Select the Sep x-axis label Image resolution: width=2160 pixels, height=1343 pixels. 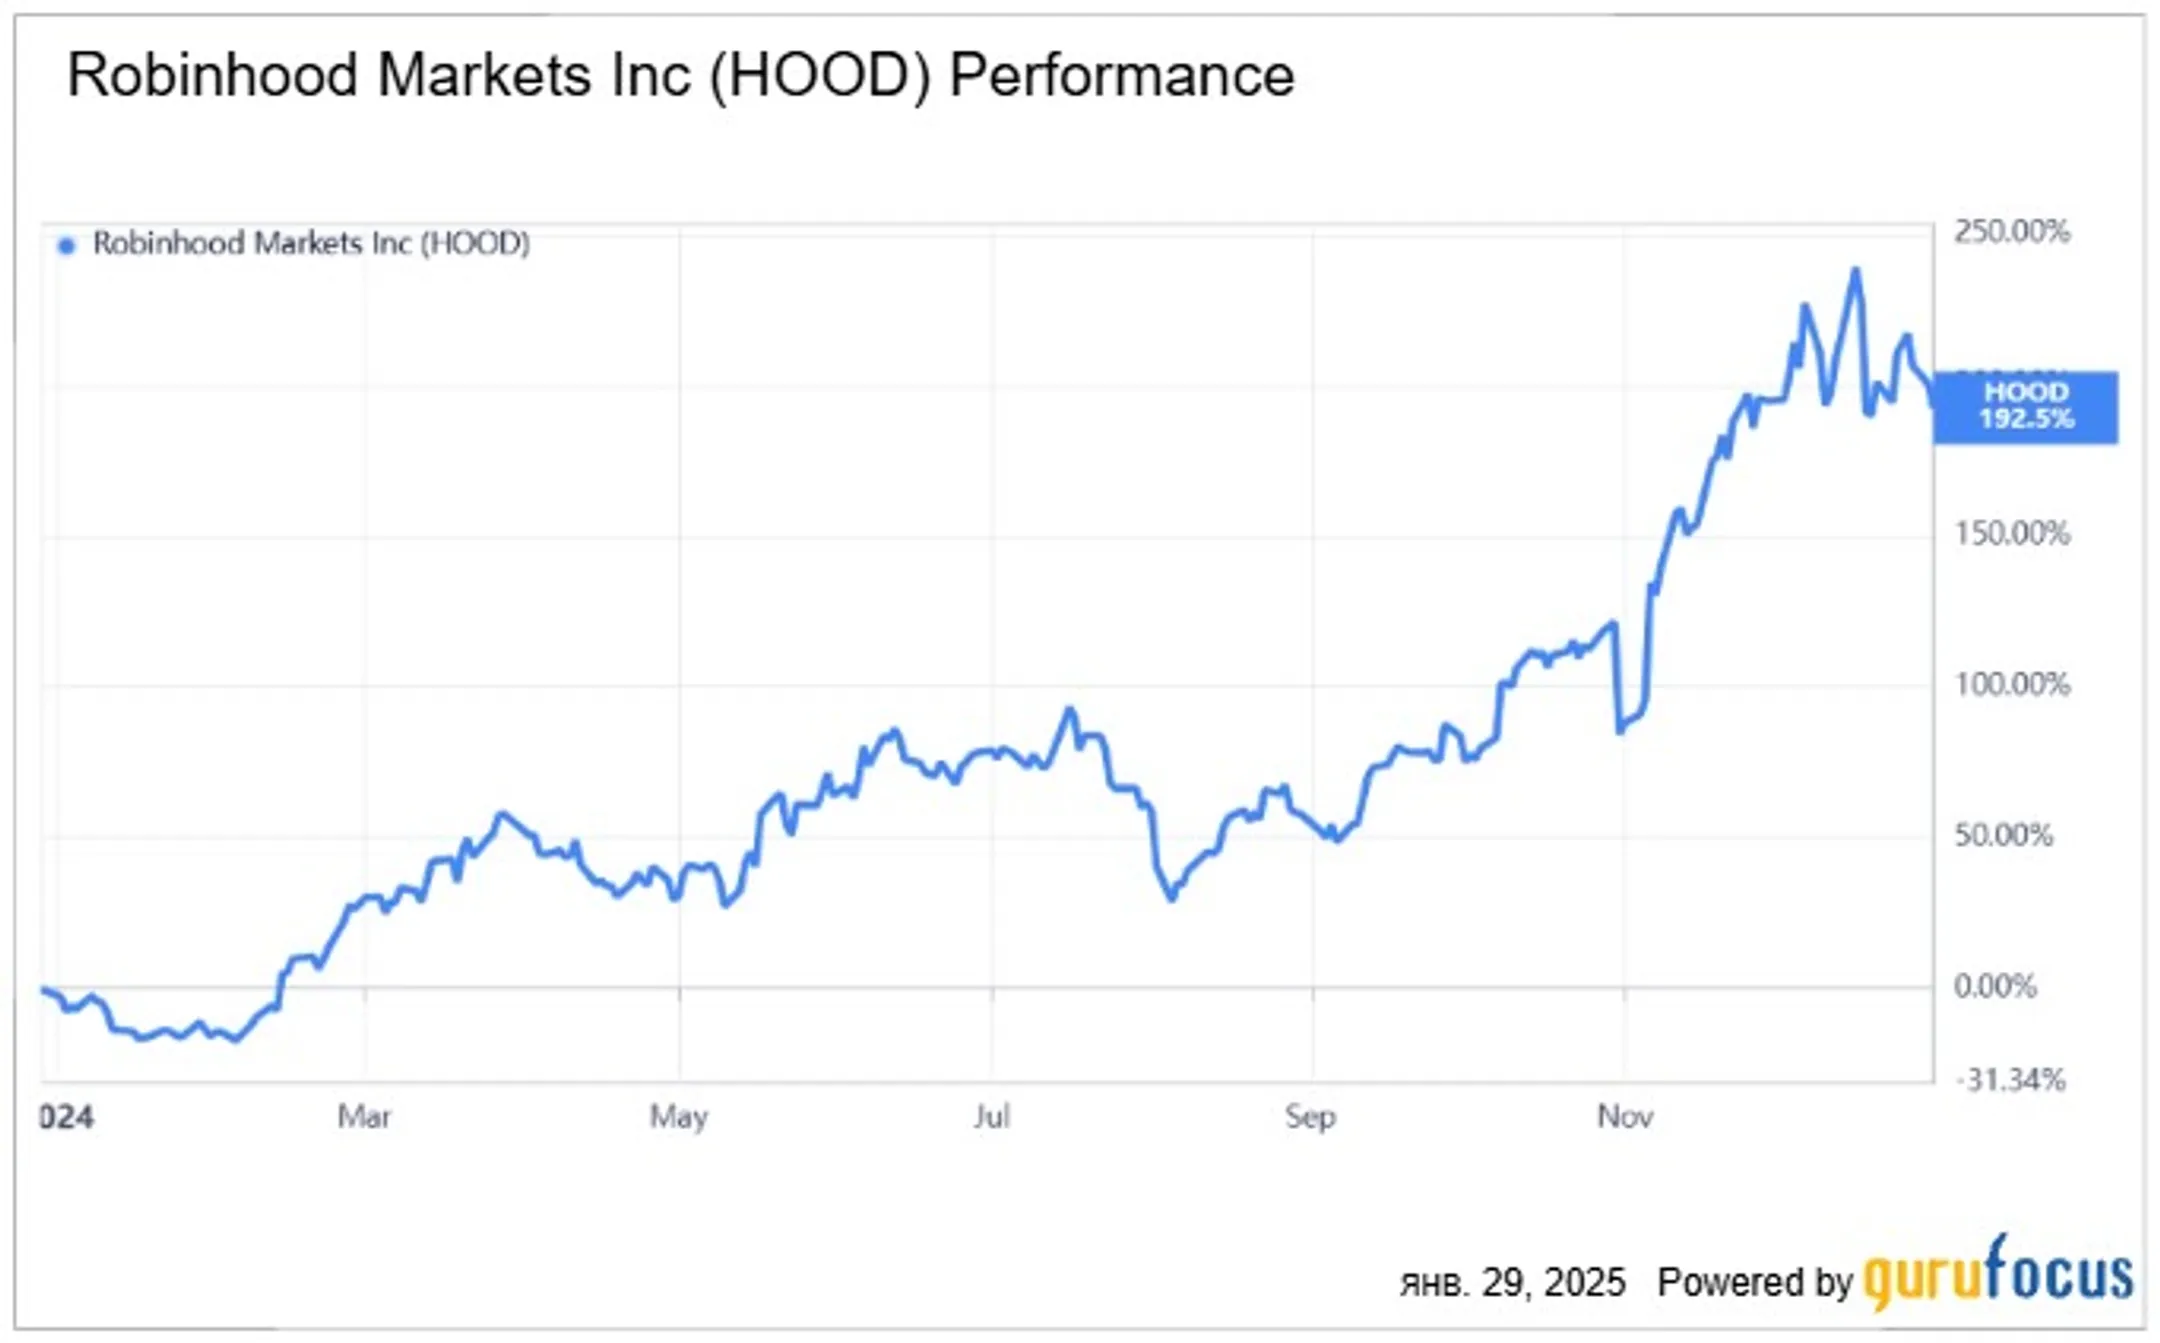(1310, 1116)
